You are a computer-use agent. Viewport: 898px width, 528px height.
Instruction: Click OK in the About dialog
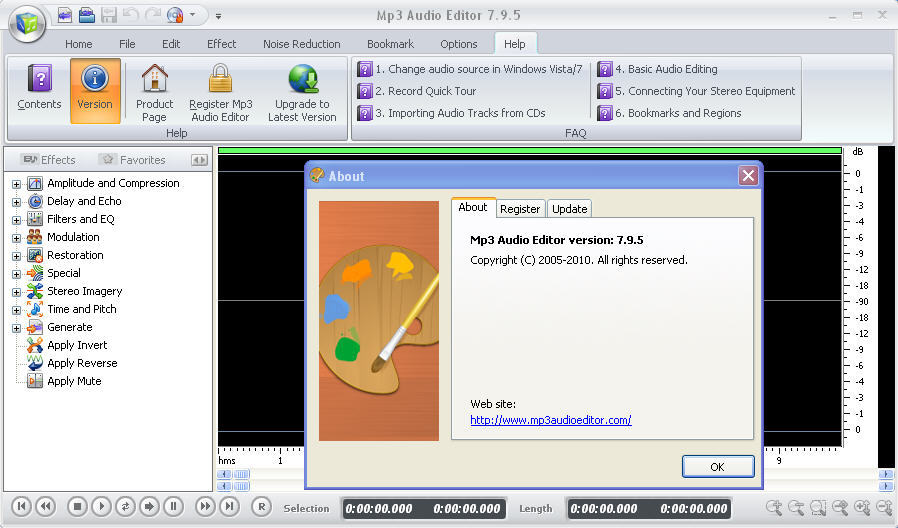[x=718, y=467]
